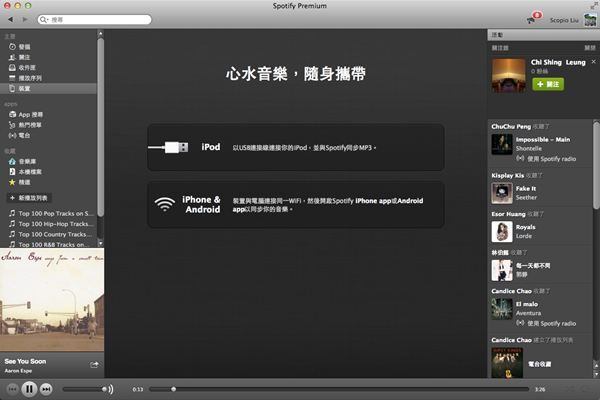Viewport: 600px width, 400px height.
Task: Open Local Files (本機檔案) in sidebar
Action: coord(25,171)
